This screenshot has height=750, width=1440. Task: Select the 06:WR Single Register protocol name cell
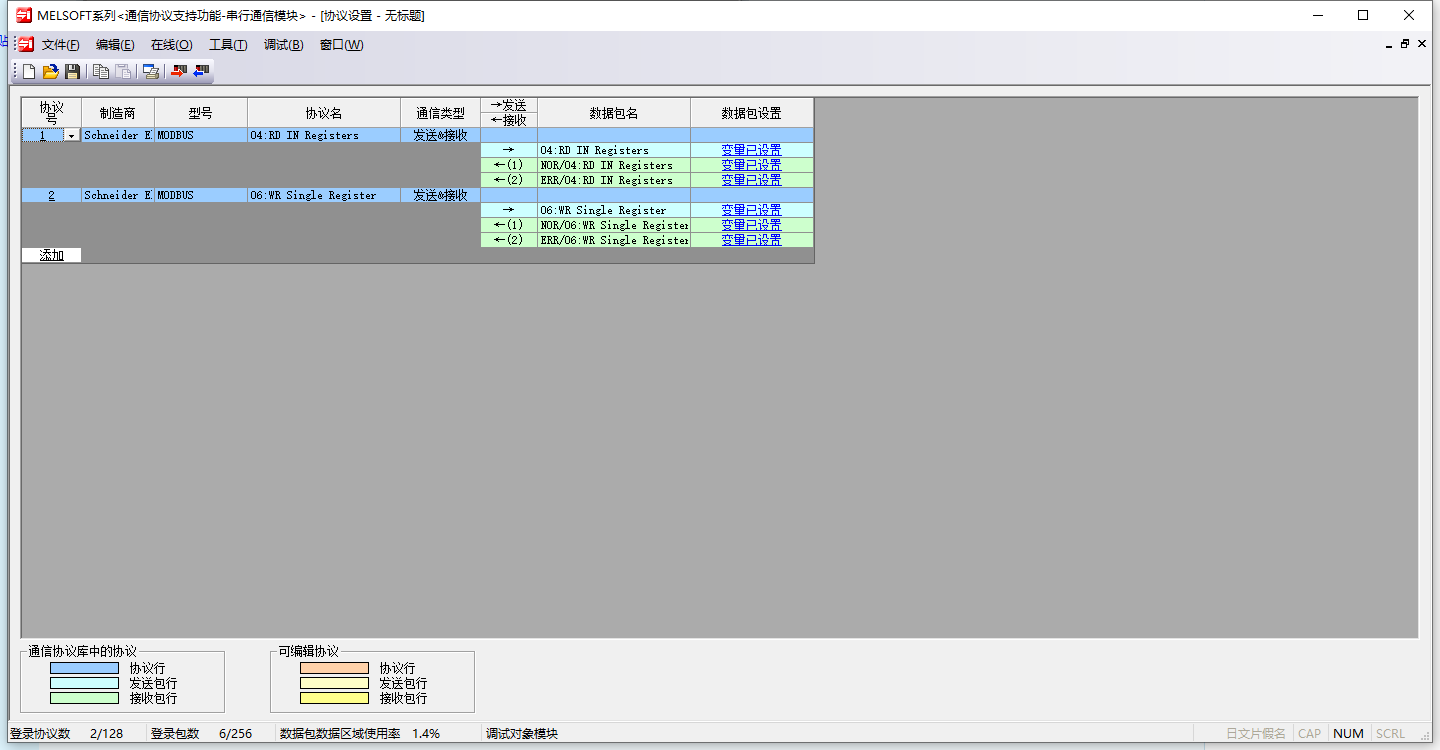[323, 195]
